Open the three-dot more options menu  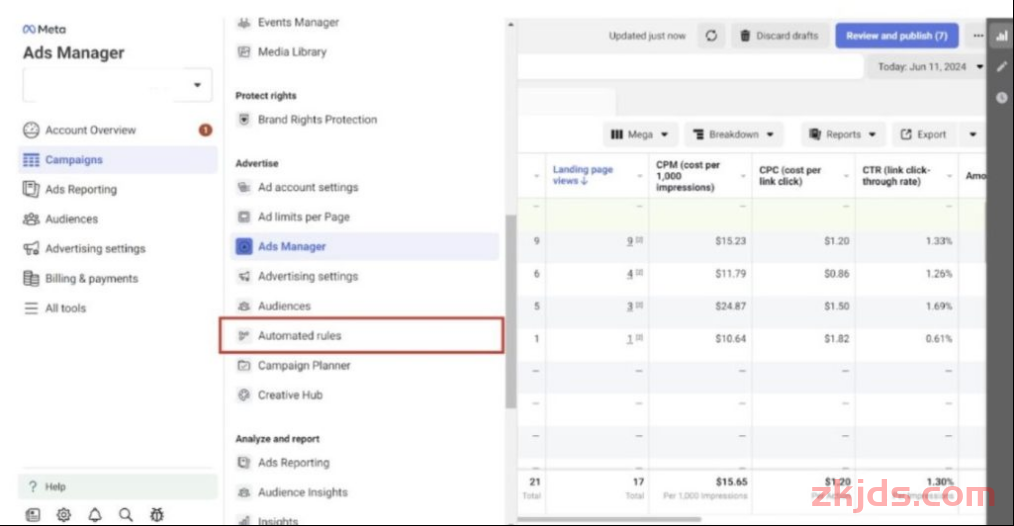(x=978, y=36)
